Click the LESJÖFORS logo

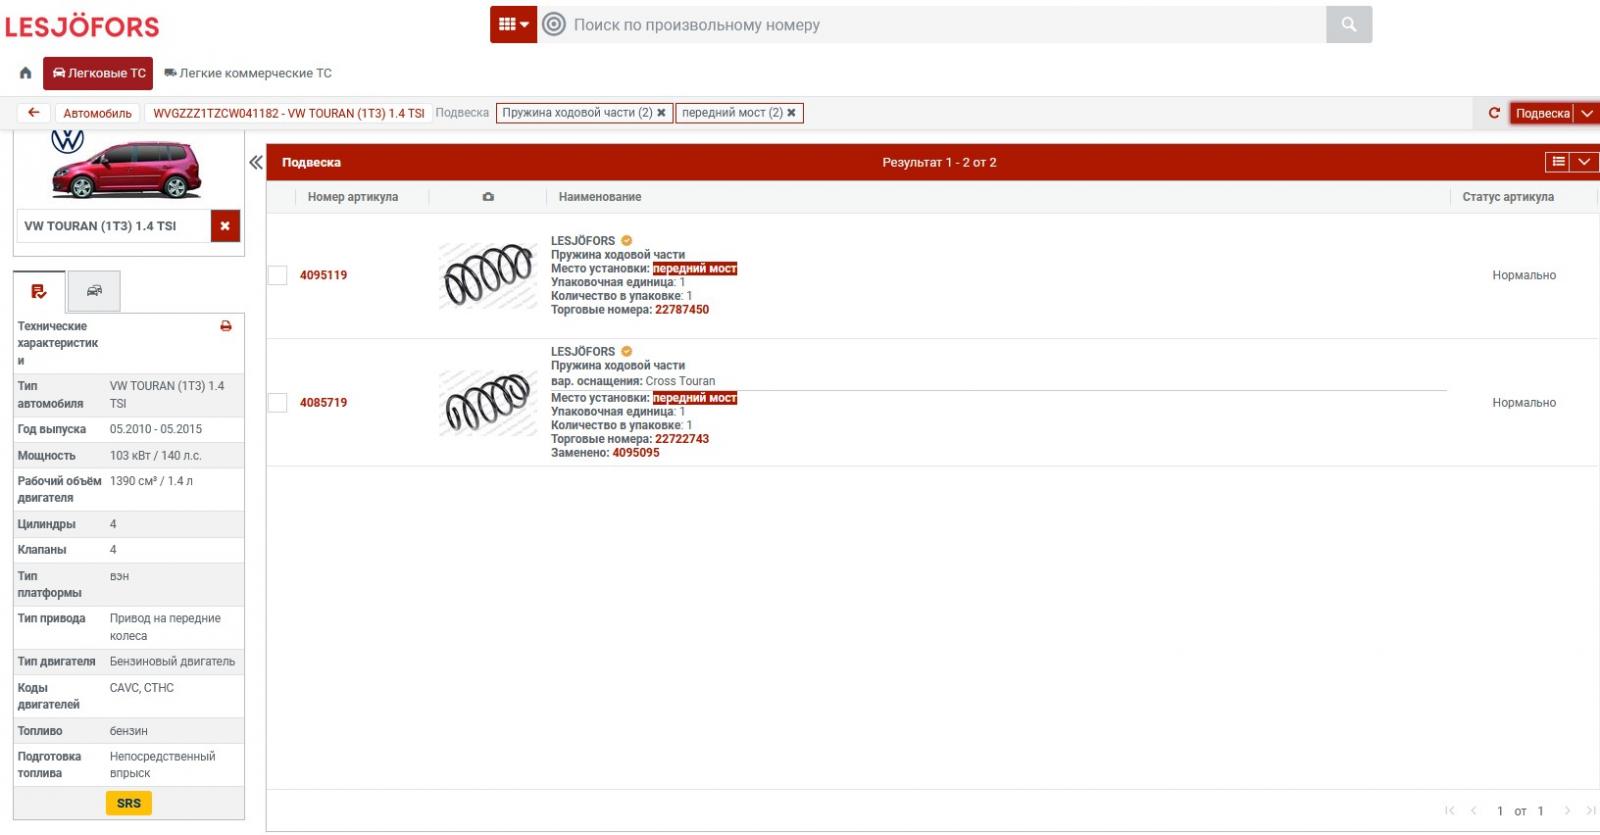pos(82,27)
